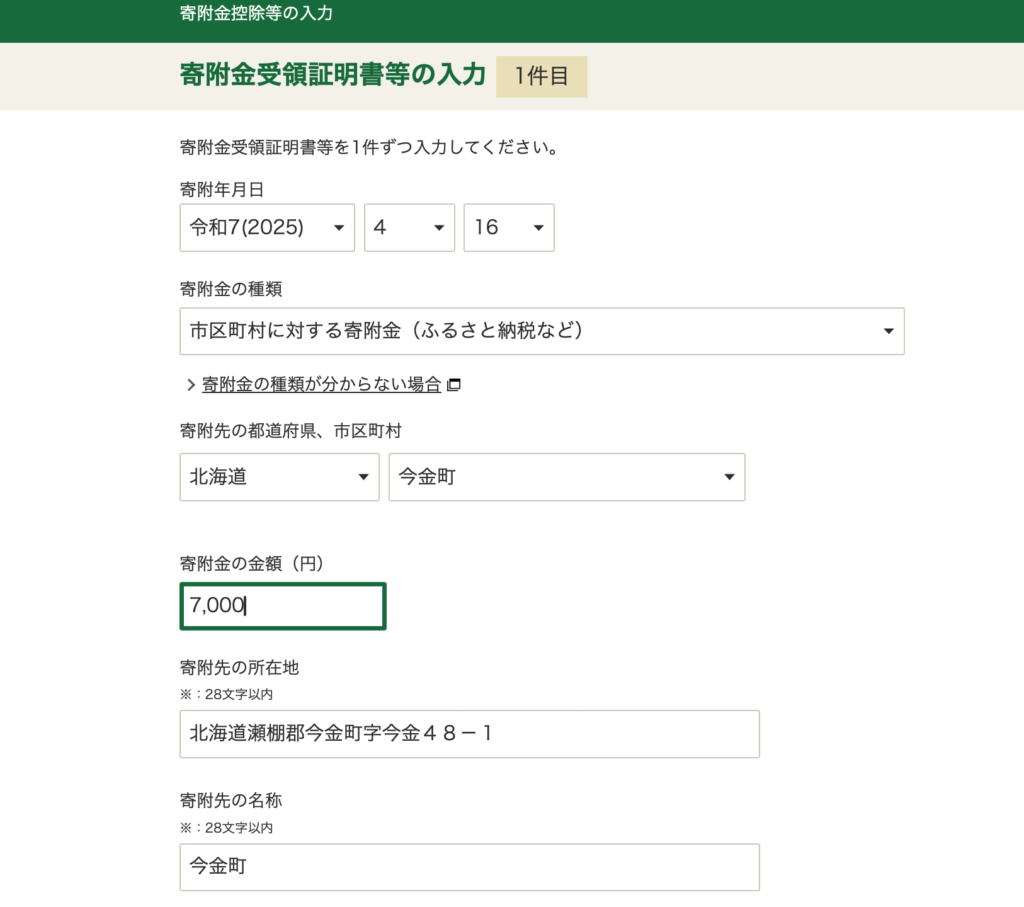
Task: Open the municipality dropdown showing 今金町
Action: tap(566, 477)
